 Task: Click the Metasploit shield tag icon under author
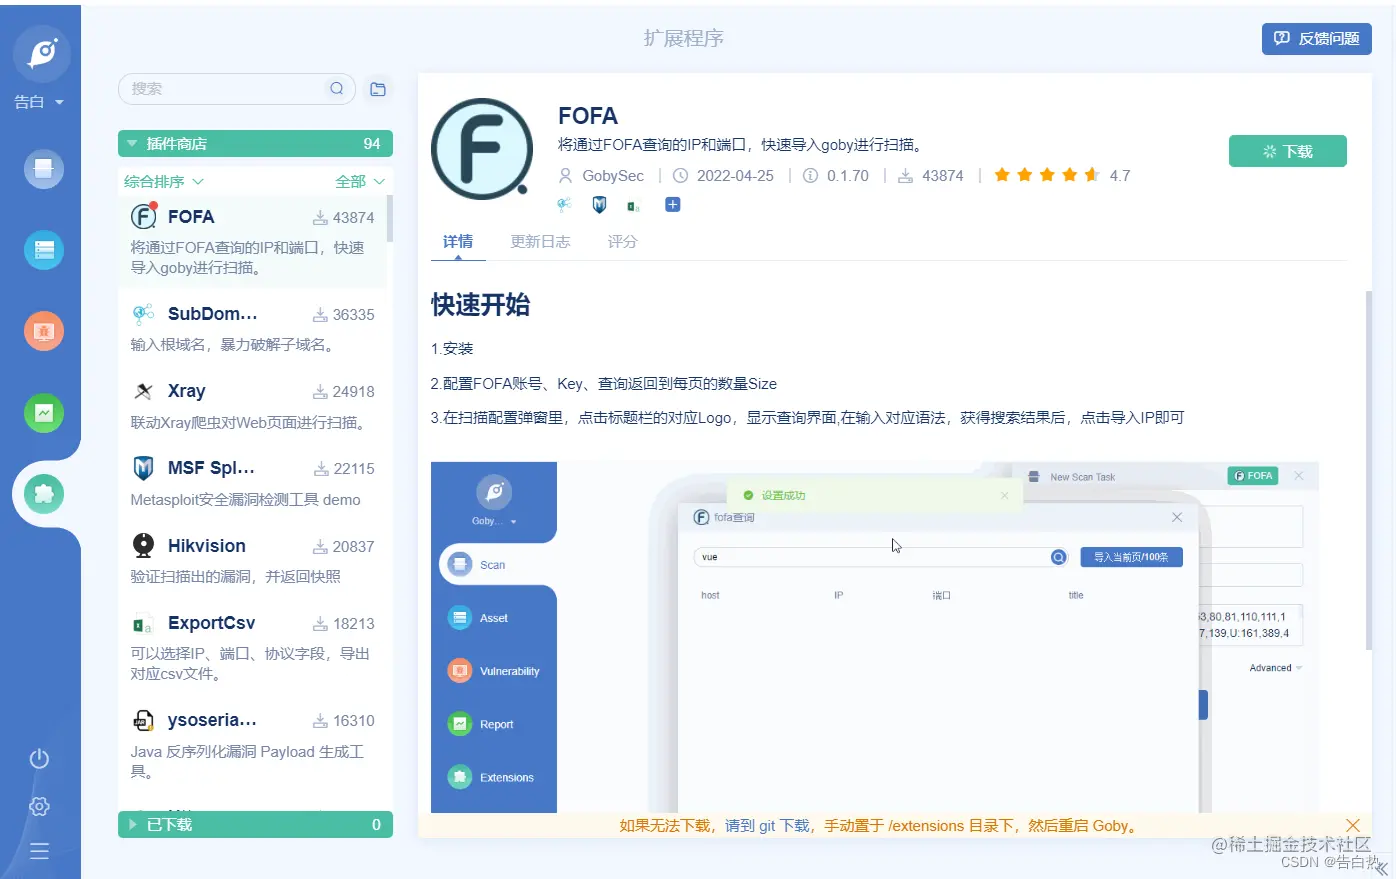click(600, 204)
